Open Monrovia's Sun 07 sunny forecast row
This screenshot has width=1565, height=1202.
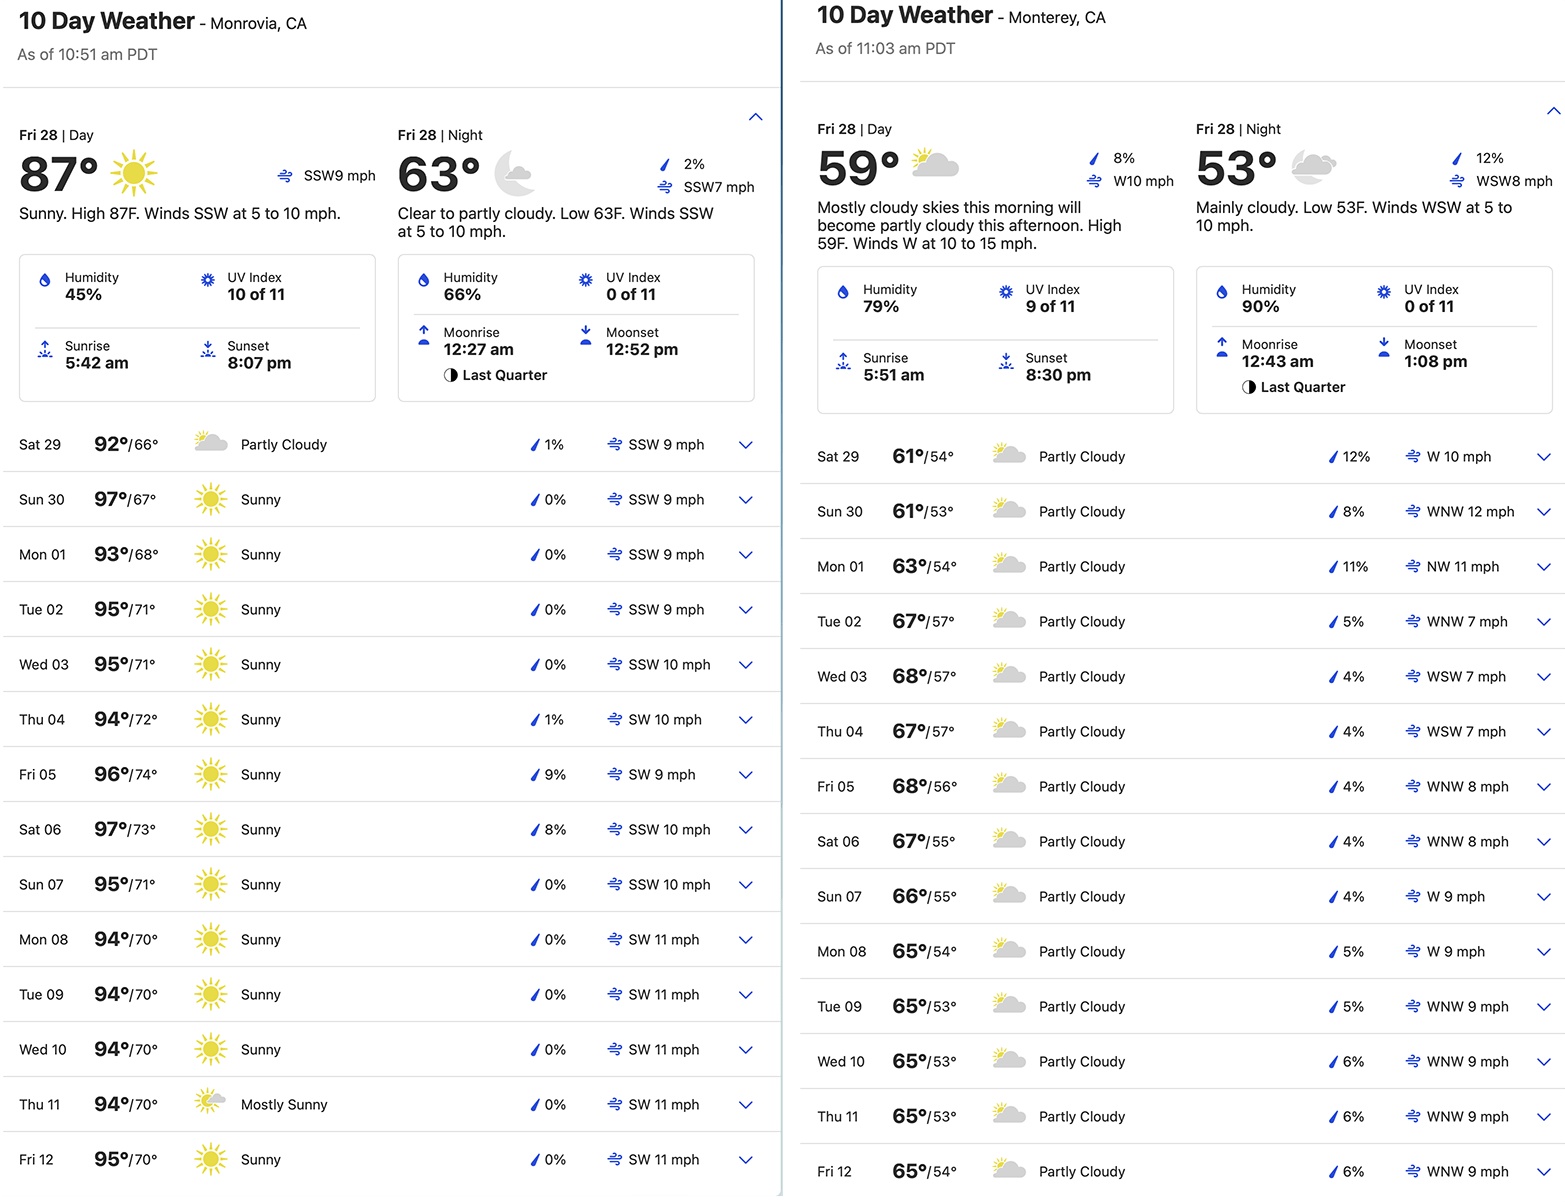(x=391, y=885)
